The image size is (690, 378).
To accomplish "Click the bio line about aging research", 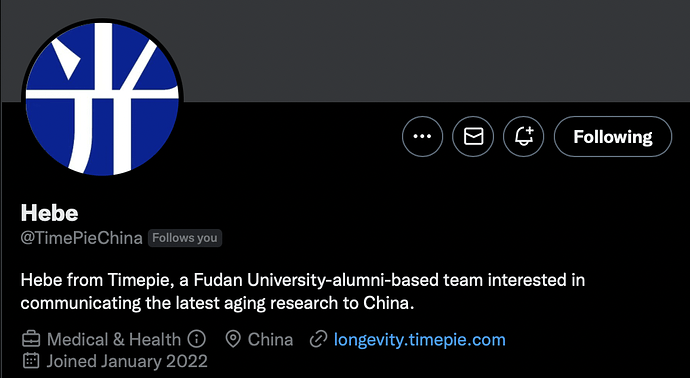I will [x=217, y=304].
